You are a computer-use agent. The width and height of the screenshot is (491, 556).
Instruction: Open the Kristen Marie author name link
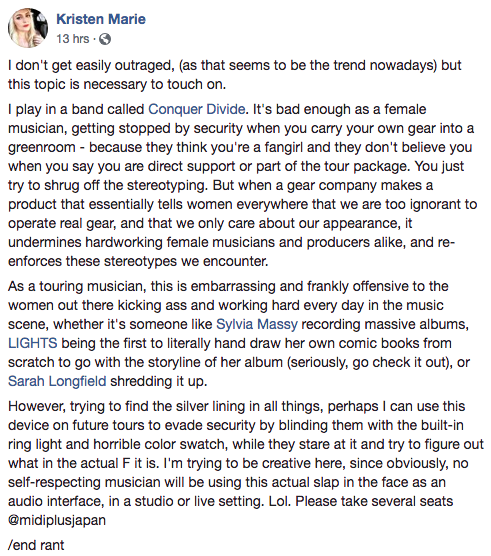tap(101, 19)
